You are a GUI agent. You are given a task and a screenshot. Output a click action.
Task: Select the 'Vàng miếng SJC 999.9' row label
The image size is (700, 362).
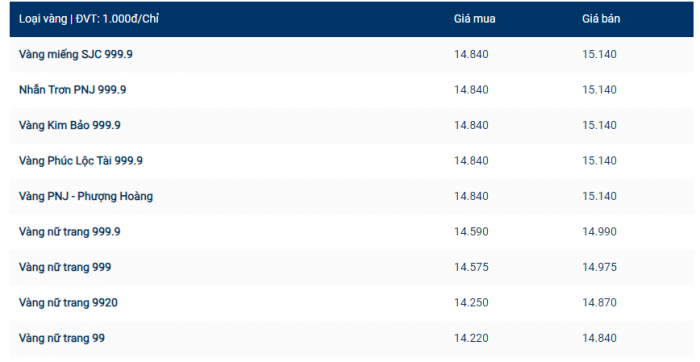(75, 54)
